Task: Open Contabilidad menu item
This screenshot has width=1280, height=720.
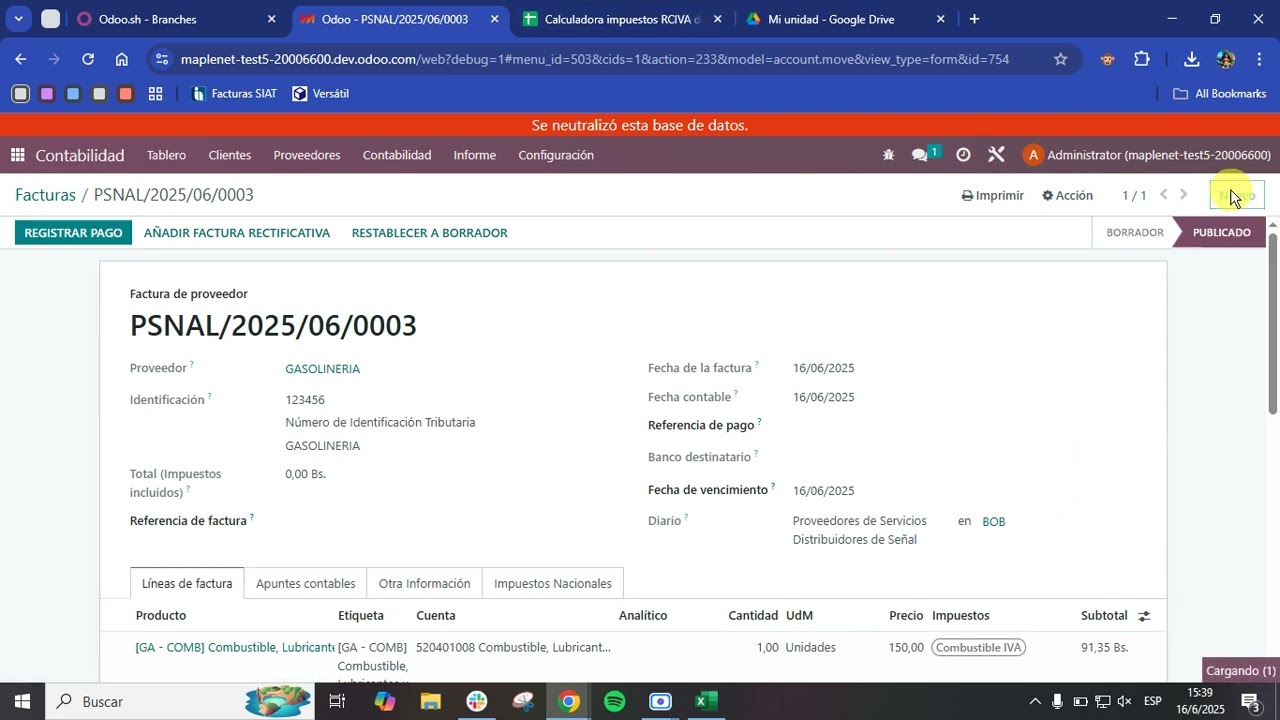Action: pos(397,155)
